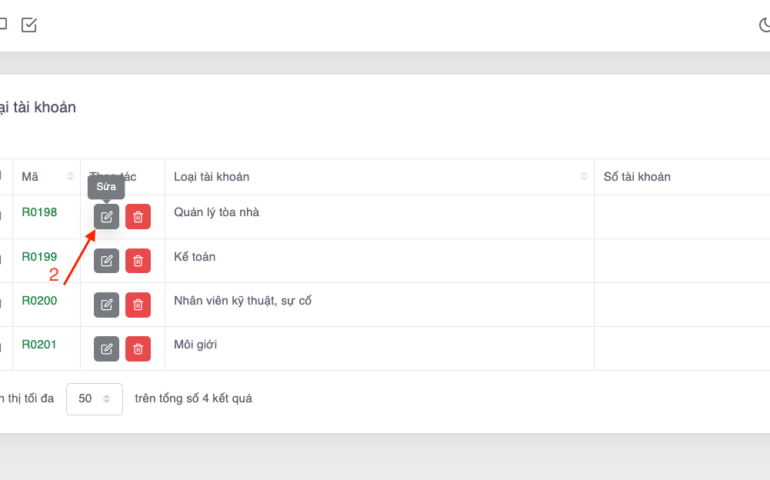
Task: Click the red trash icon for R0199
Action: (138, 261)
